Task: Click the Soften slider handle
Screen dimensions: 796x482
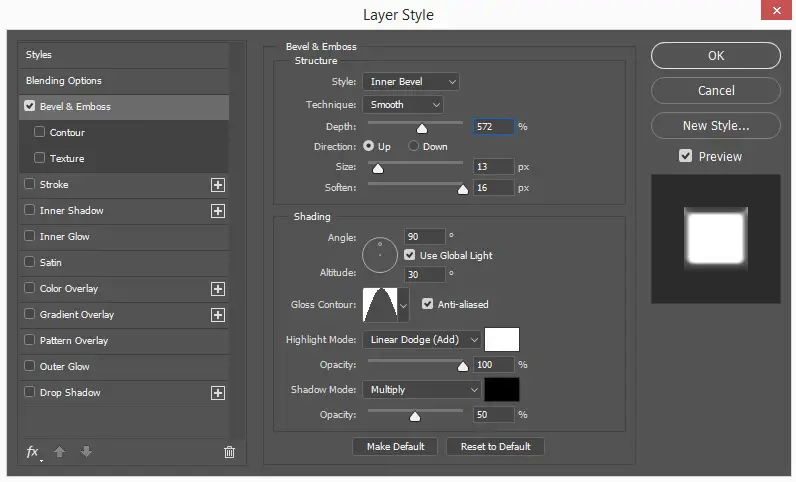Action: (462, 189)
